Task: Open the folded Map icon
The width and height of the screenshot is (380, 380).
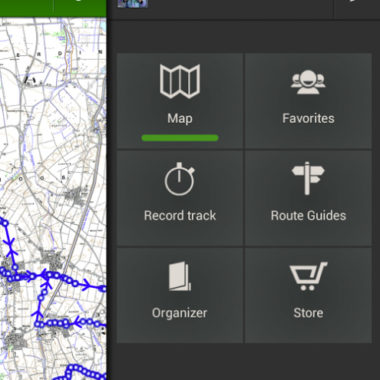Action: pos(180,81)
